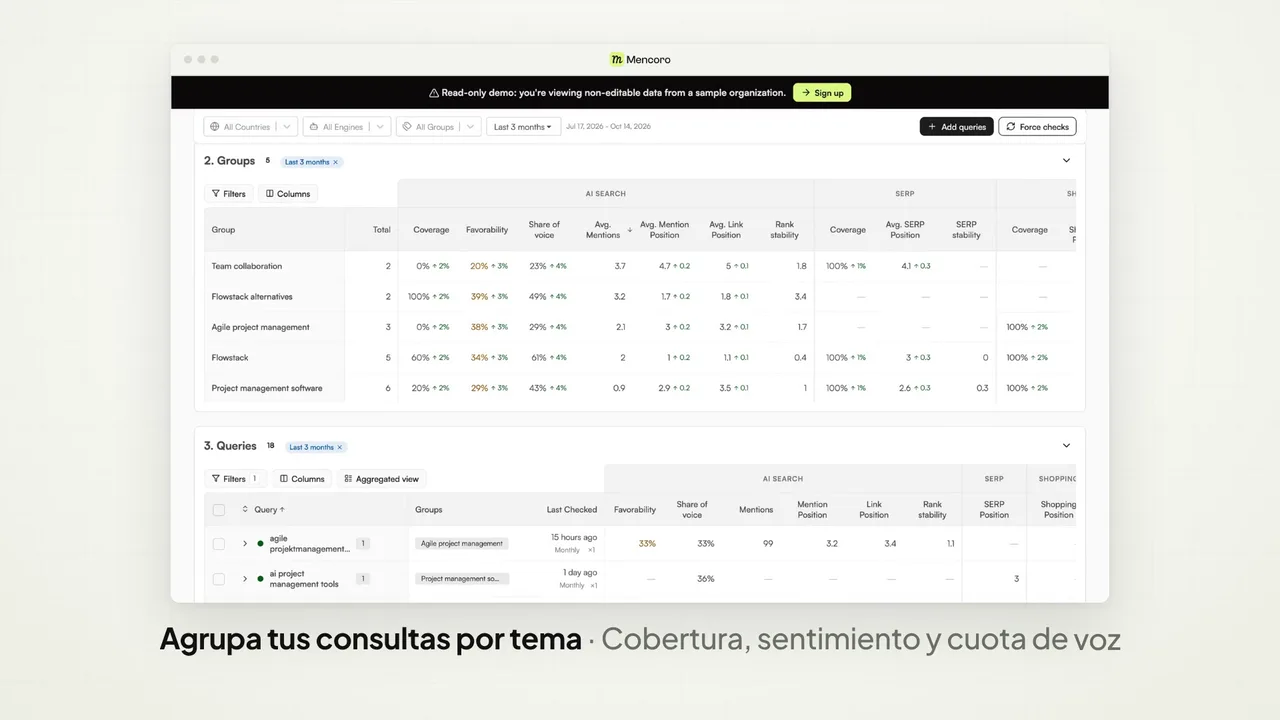Open the Last 3 months date range dropdown

click(523, 127)
